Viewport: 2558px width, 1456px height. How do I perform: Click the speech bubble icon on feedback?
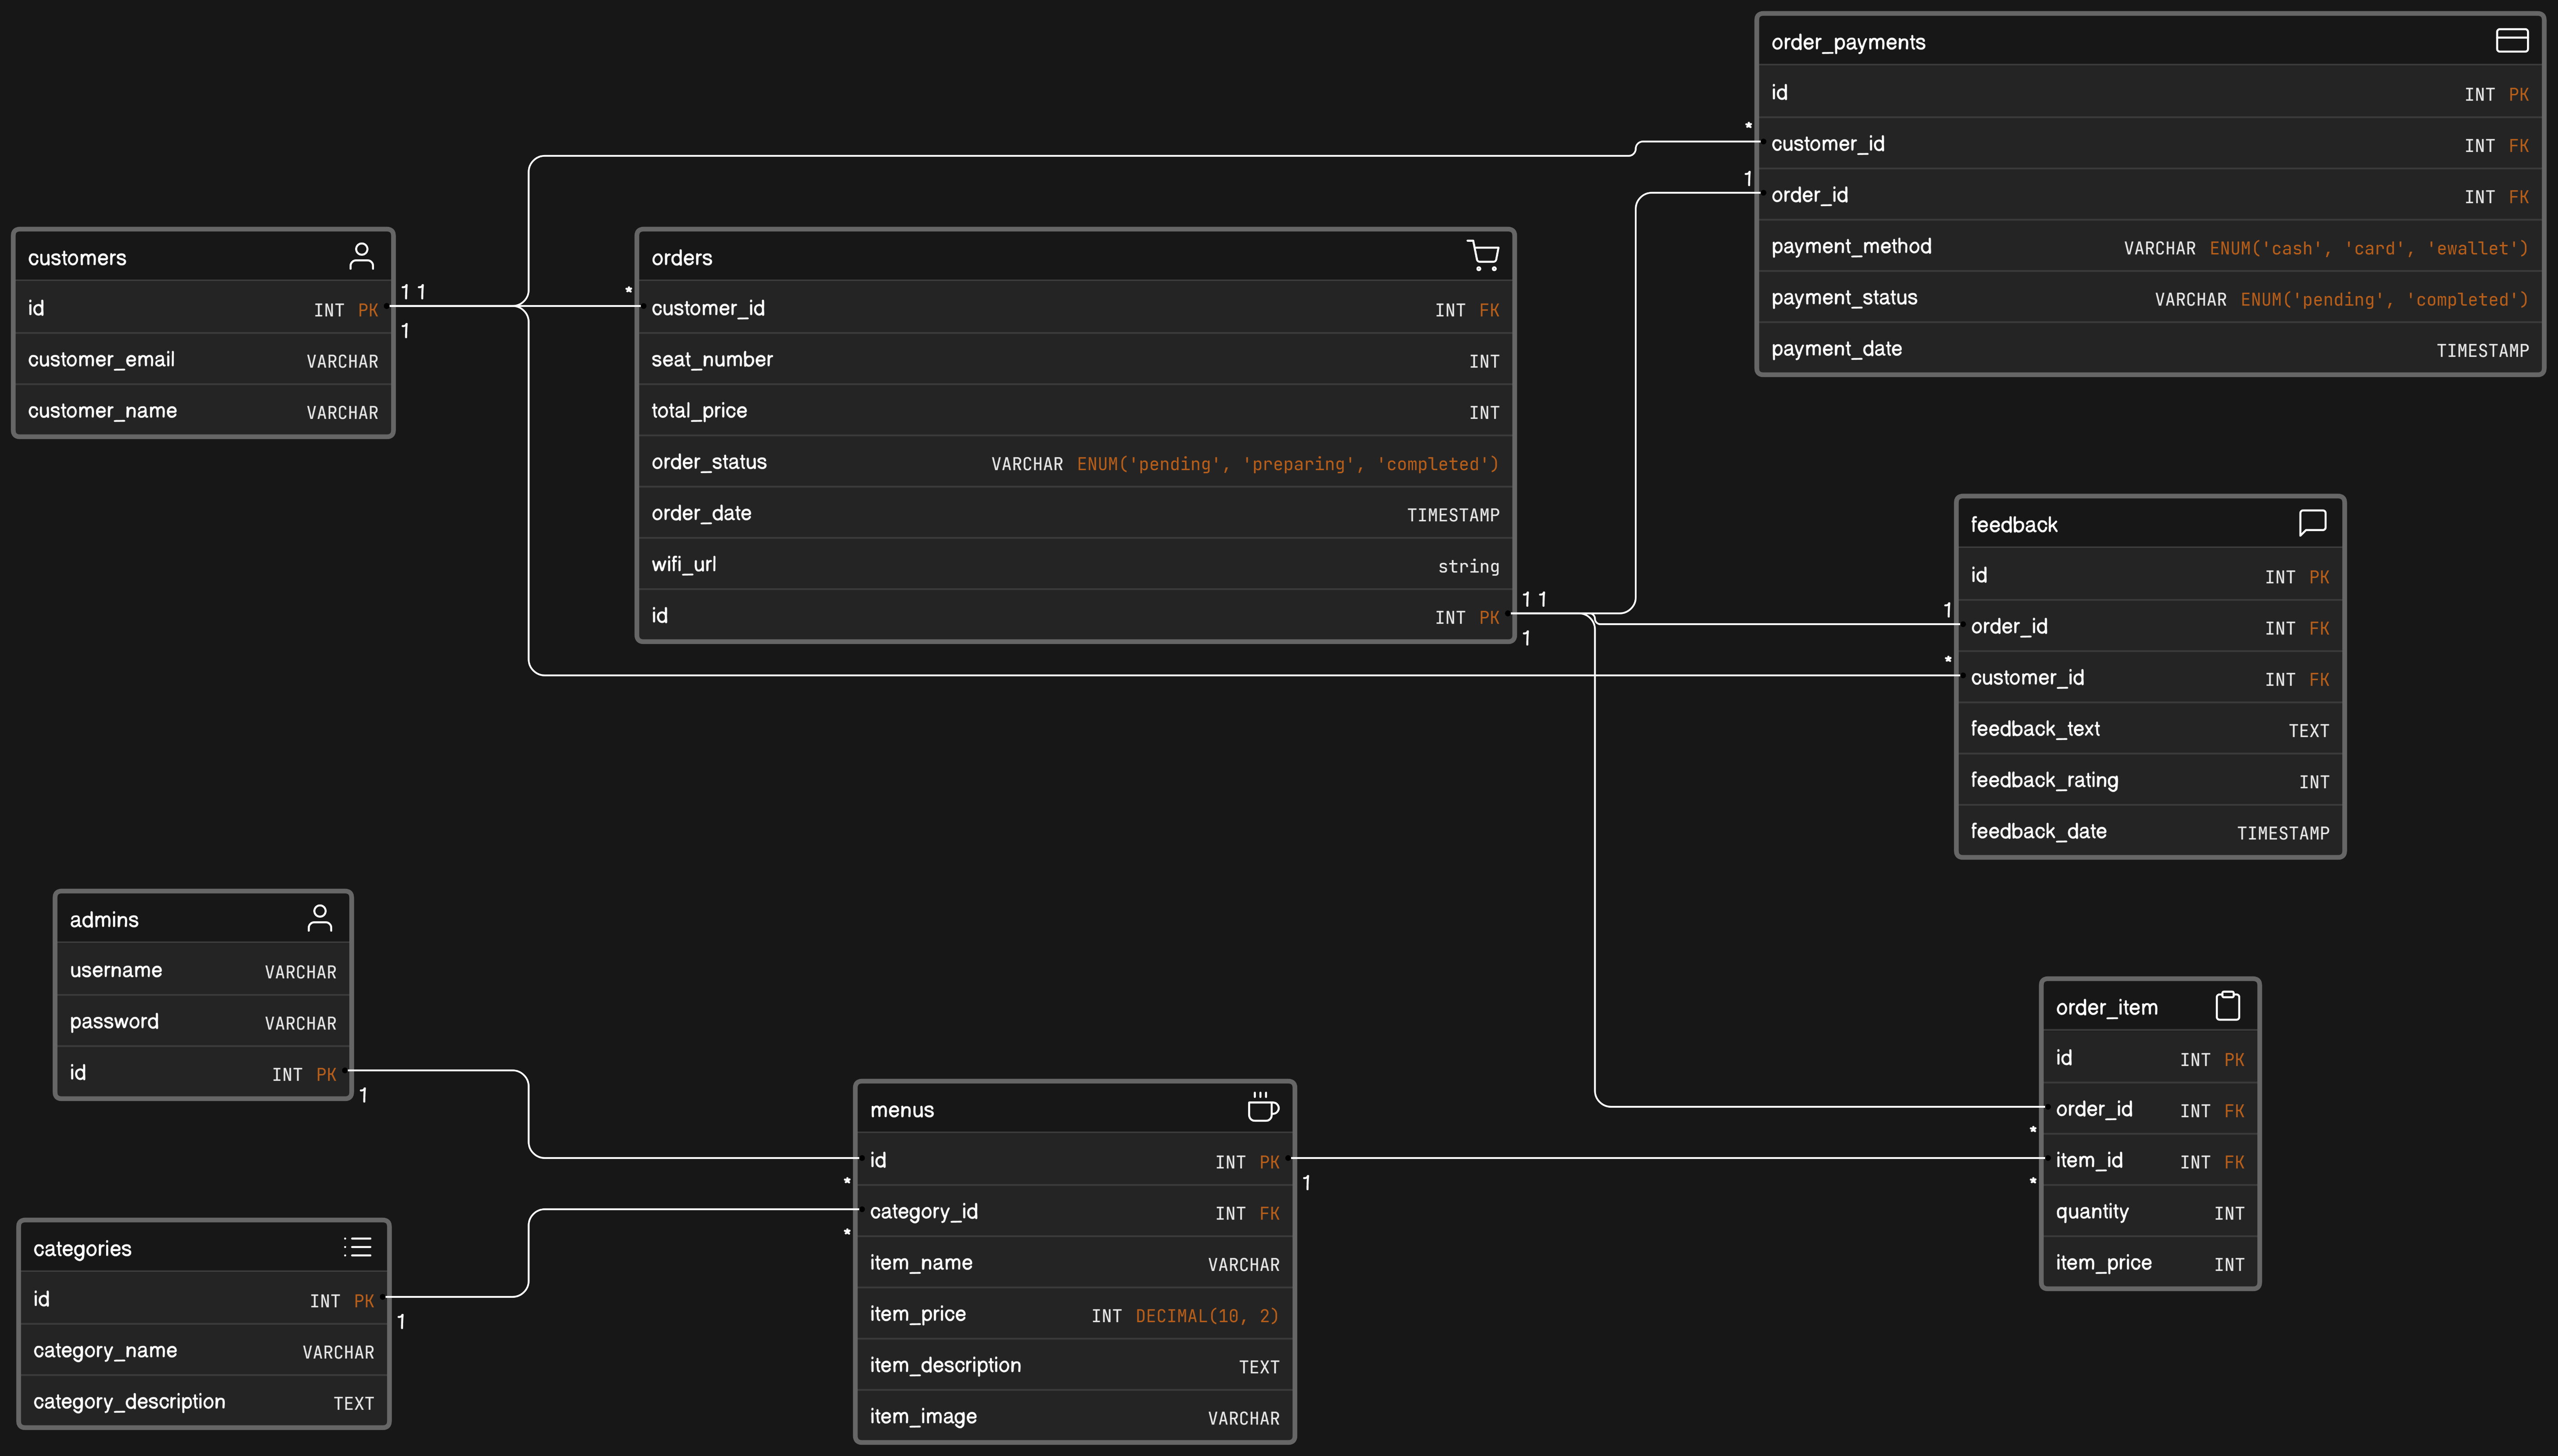pos(2312,523)
